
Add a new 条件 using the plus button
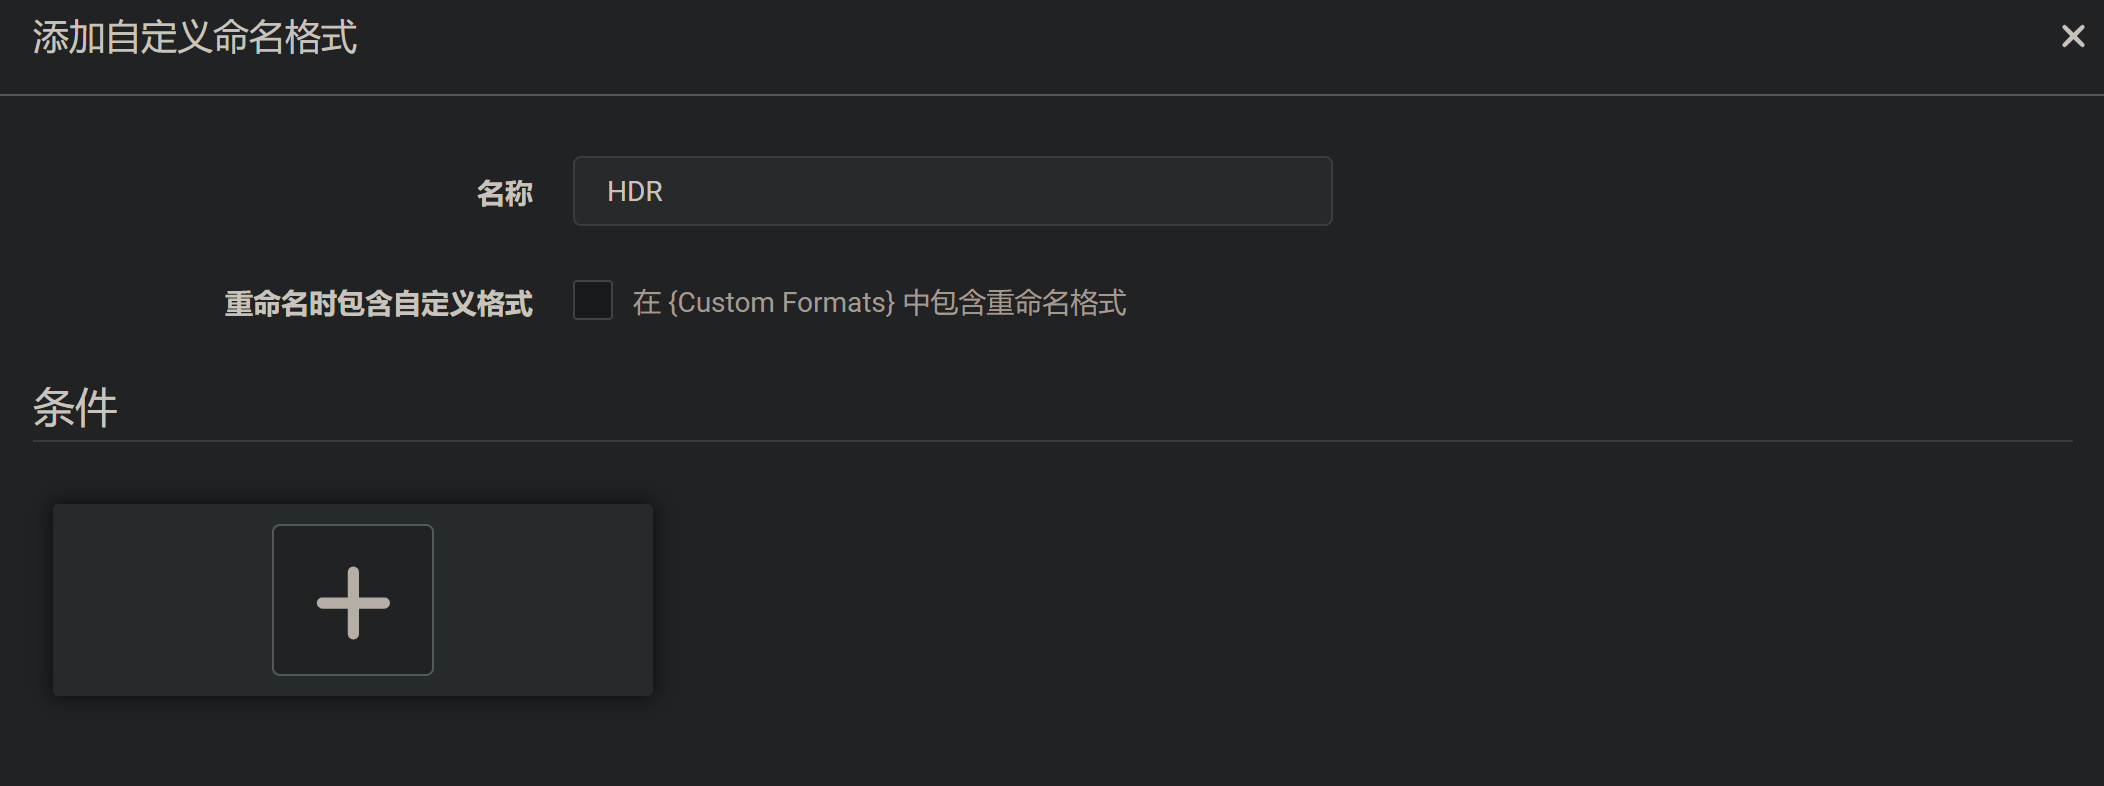[353, 601]
